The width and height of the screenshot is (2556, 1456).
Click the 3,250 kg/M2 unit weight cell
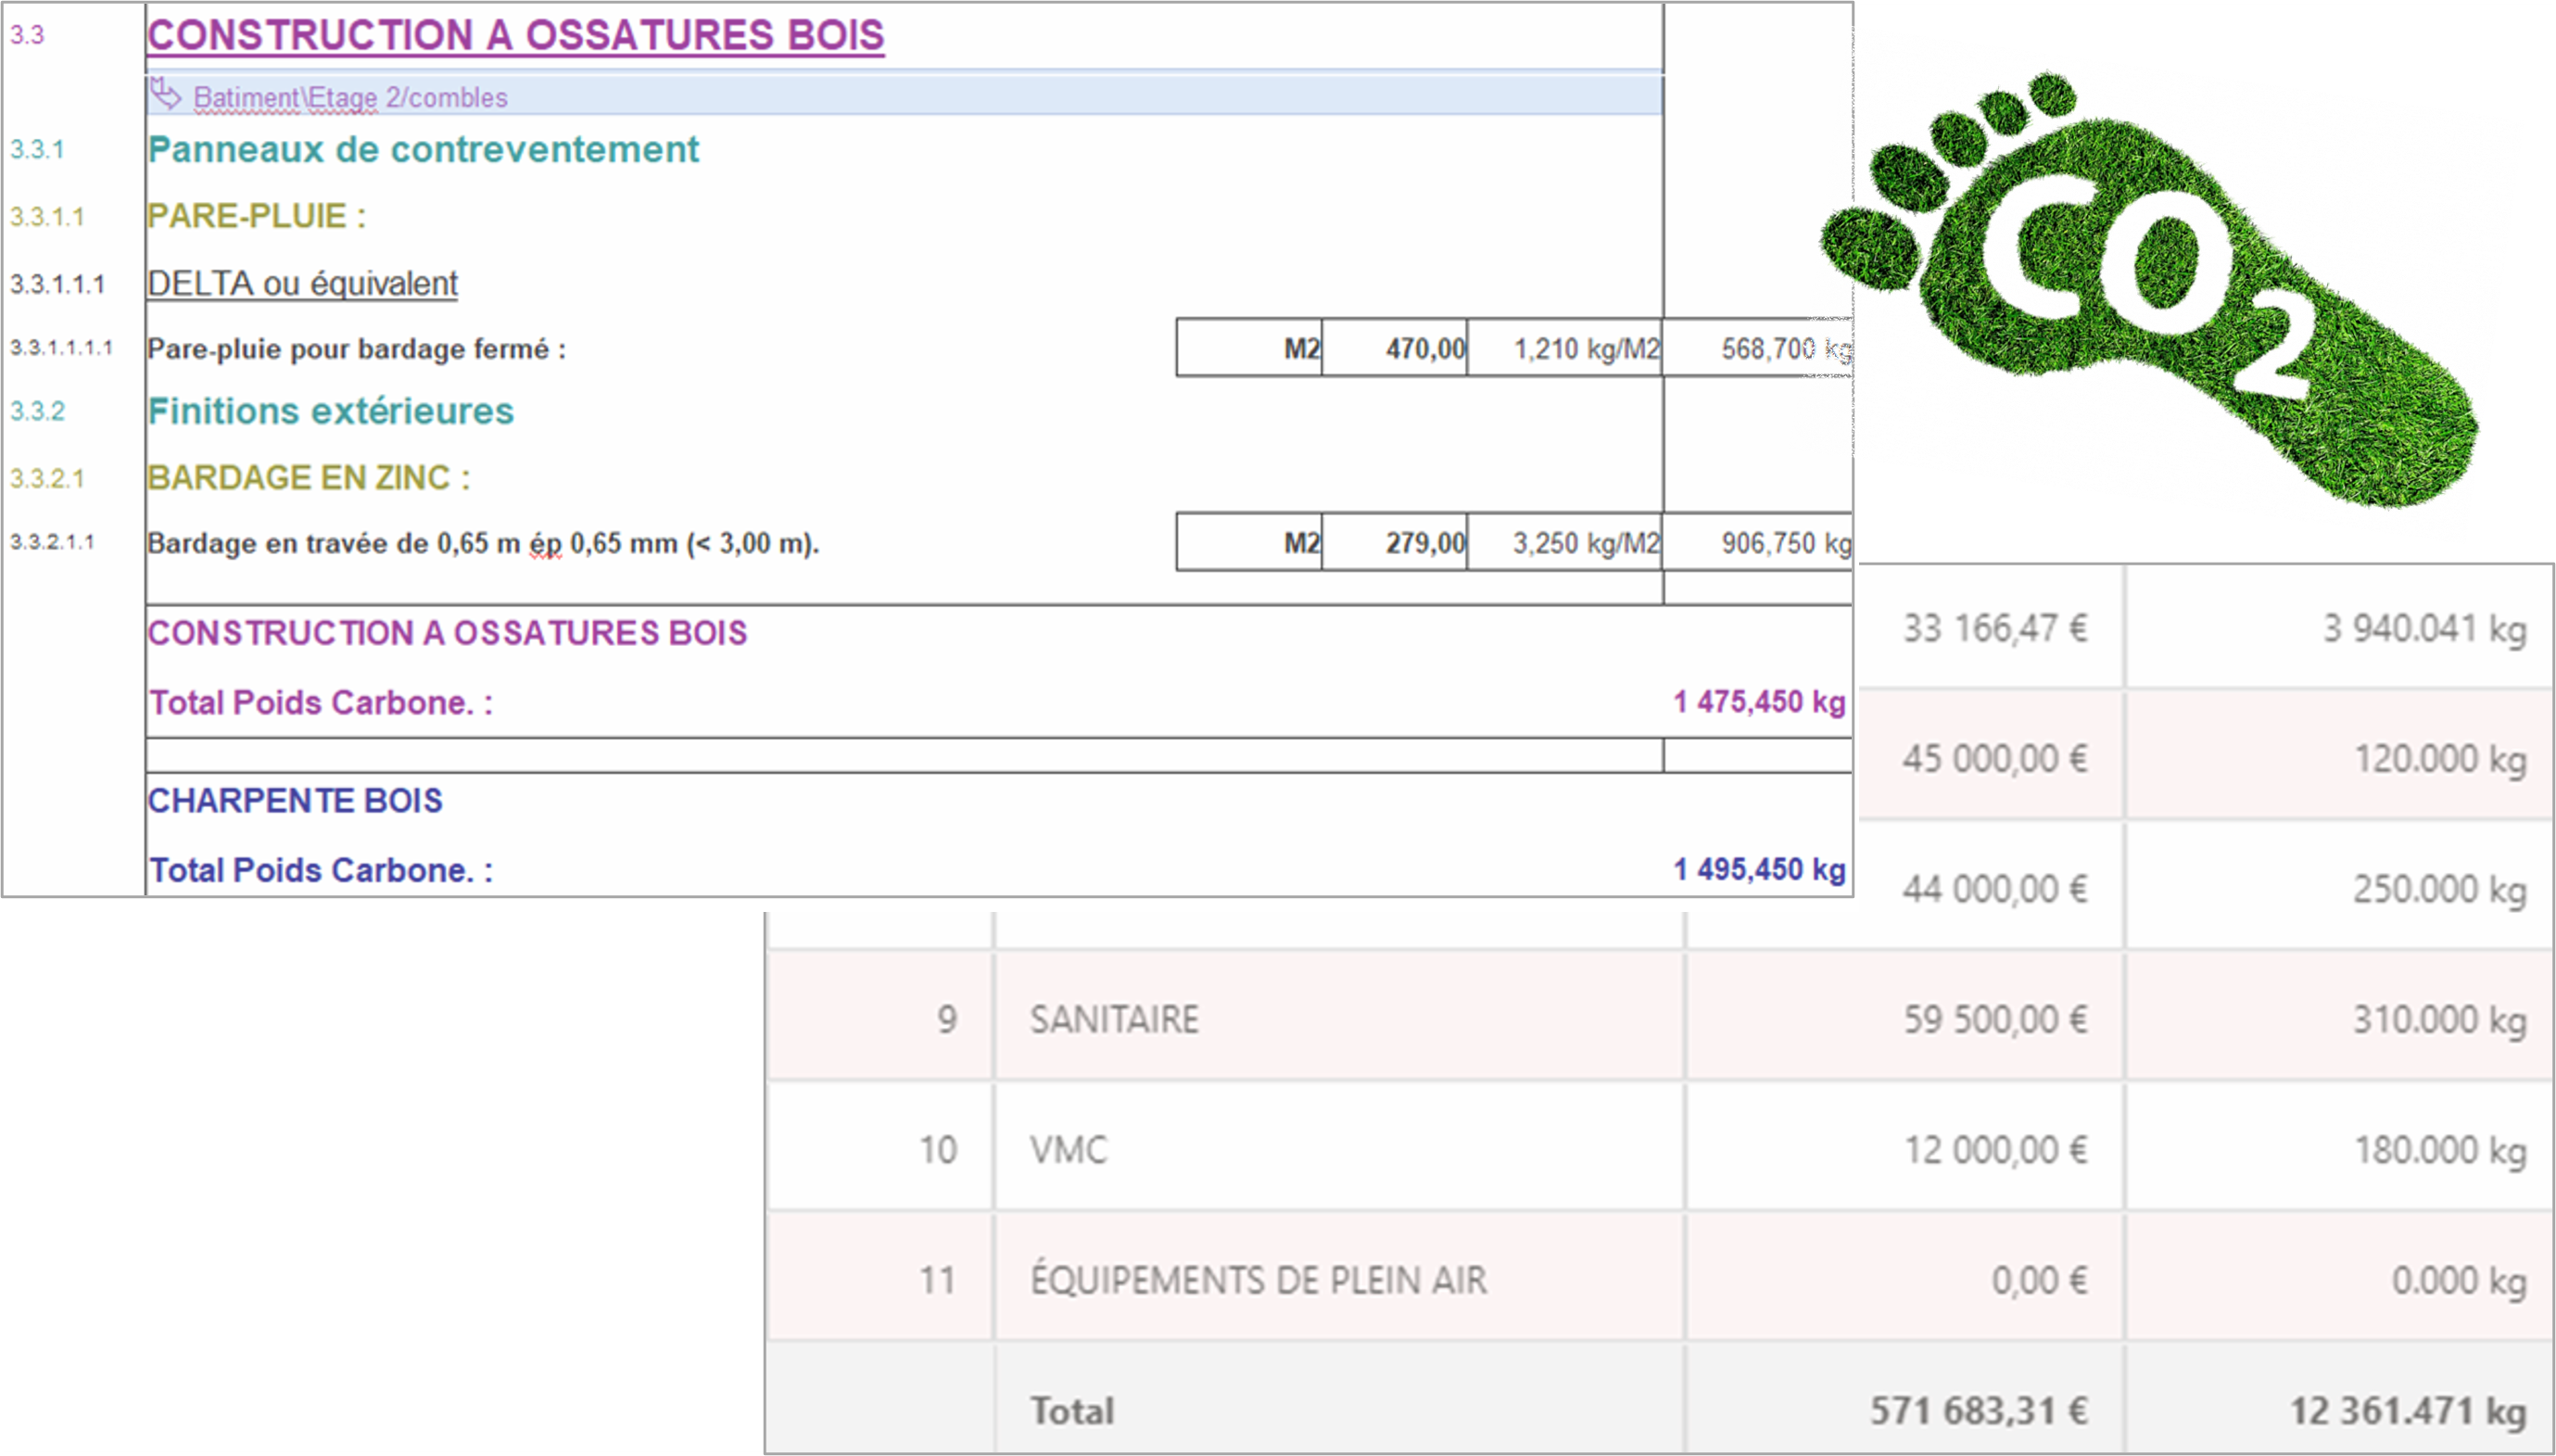pos(1564,542)
